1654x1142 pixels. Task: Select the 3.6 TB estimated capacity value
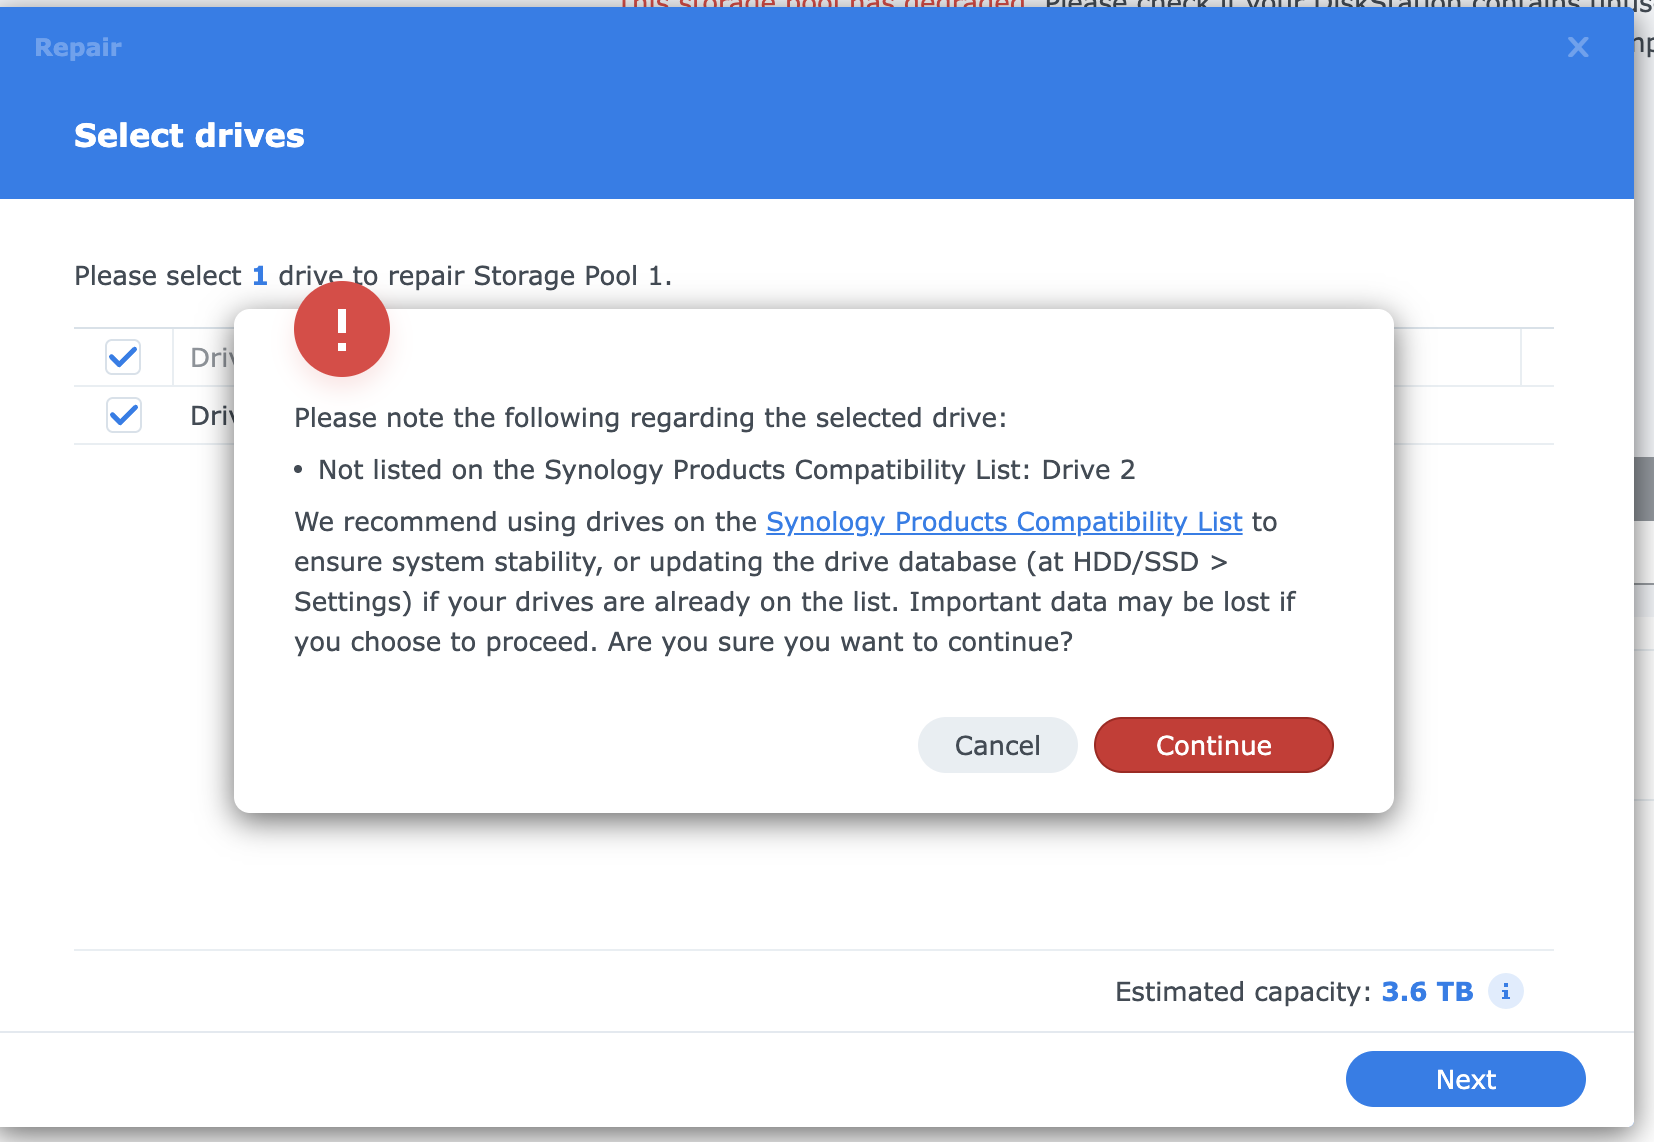pos(1427,992)
